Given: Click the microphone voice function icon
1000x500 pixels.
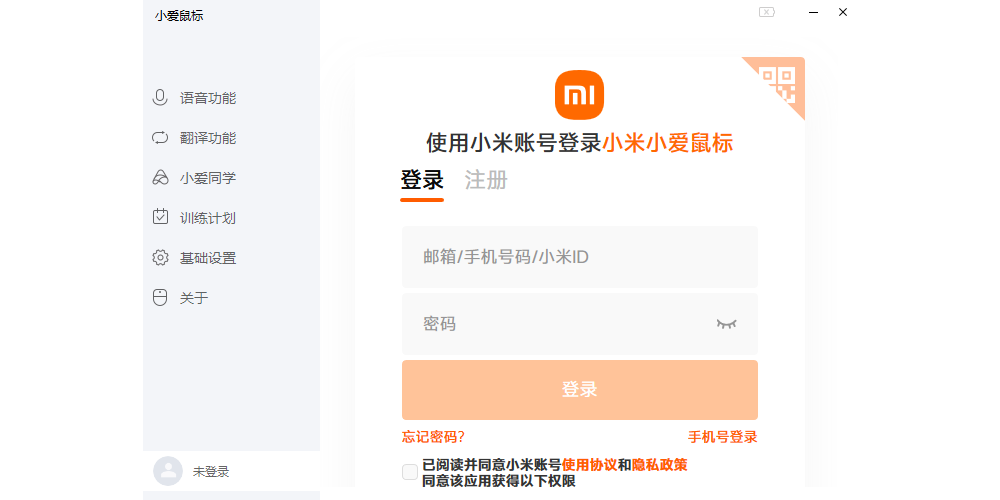Looking at the screenshot, I should tap(160, 98).
